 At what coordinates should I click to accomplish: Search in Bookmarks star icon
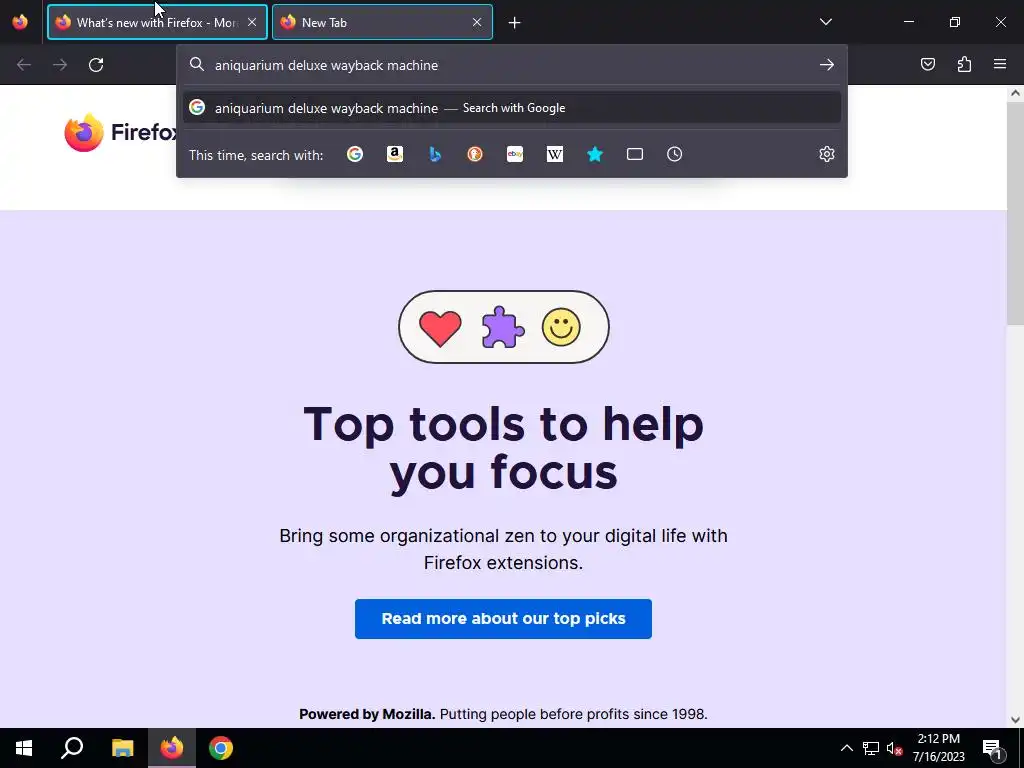click(x=595, y=154)
